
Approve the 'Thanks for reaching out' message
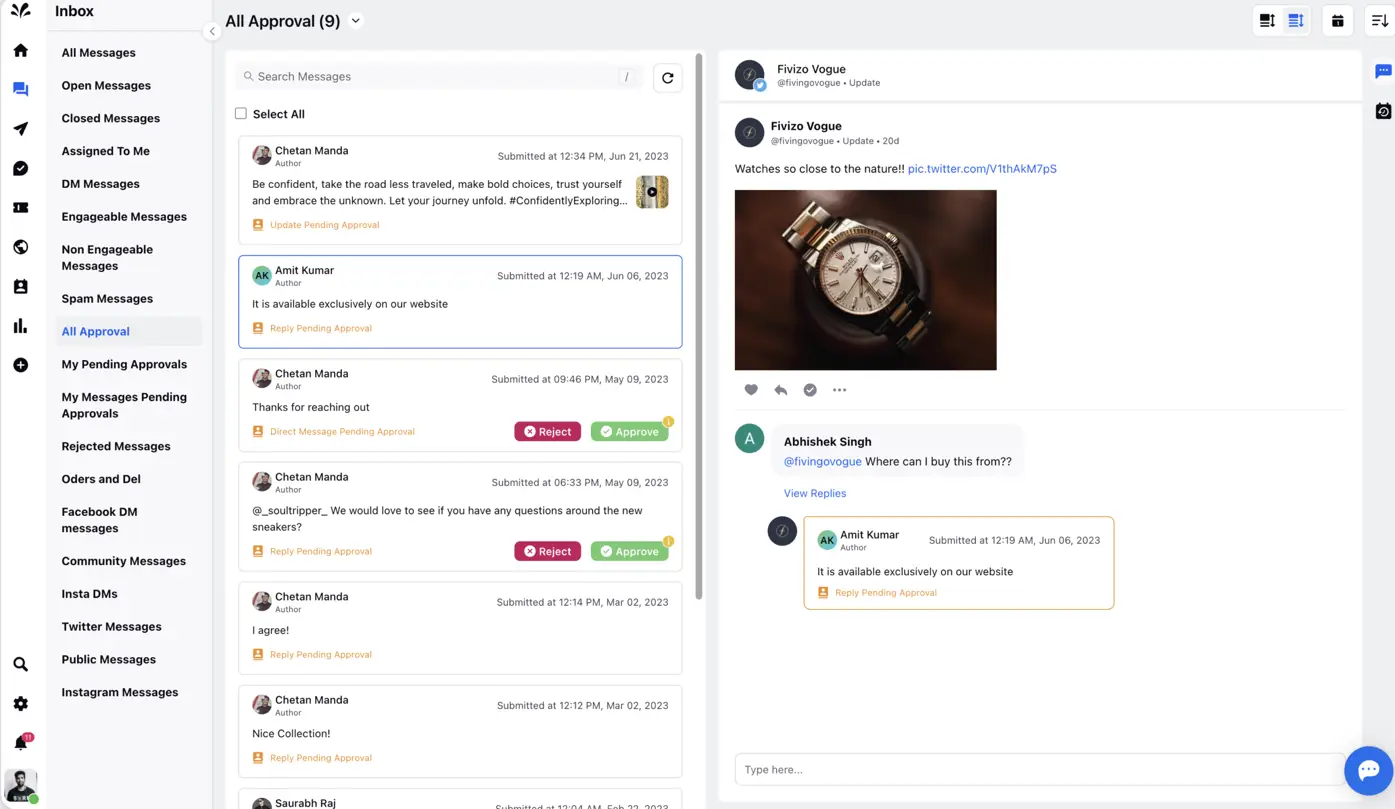click(x=629, y=432)
